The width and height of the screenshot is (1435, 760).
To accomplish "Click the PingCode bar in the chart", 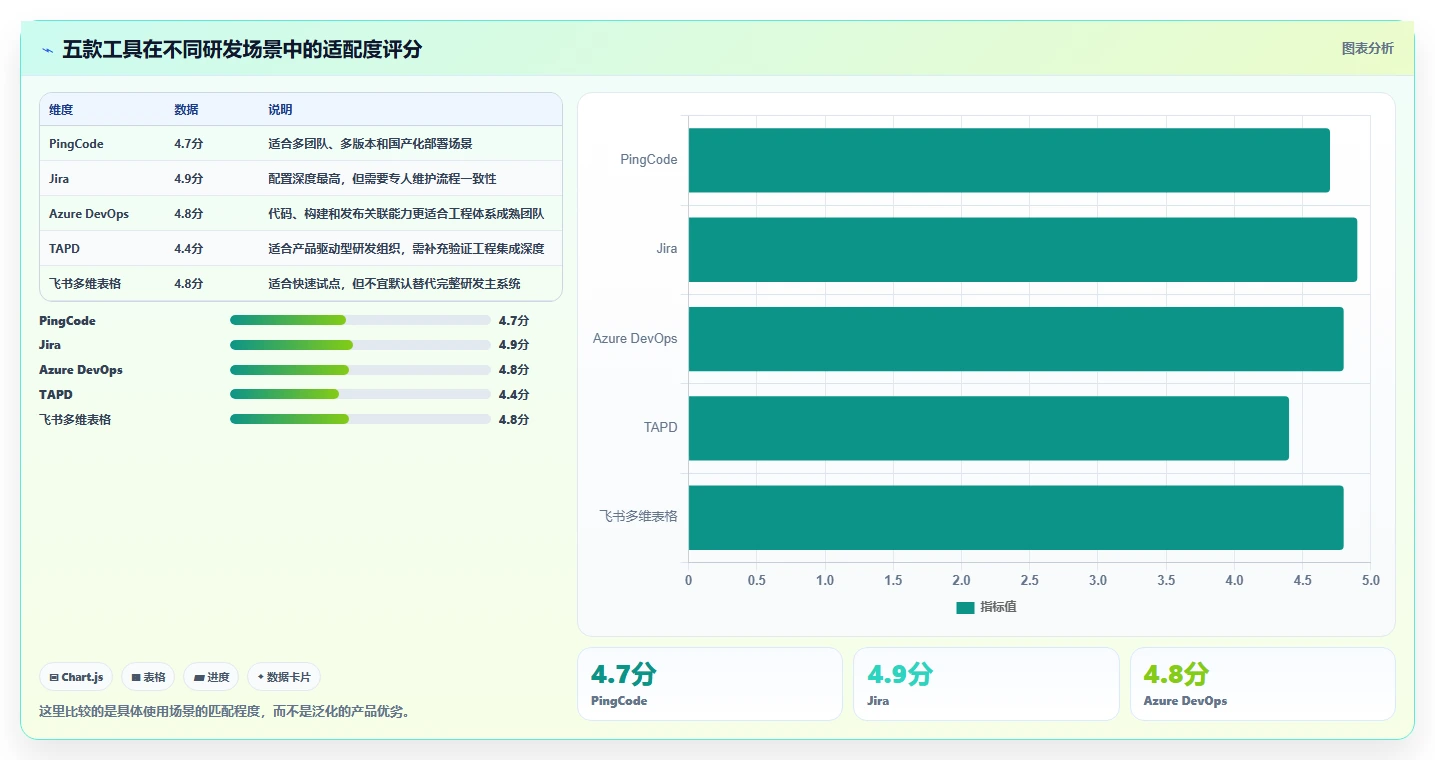I will pos(1009,160).
